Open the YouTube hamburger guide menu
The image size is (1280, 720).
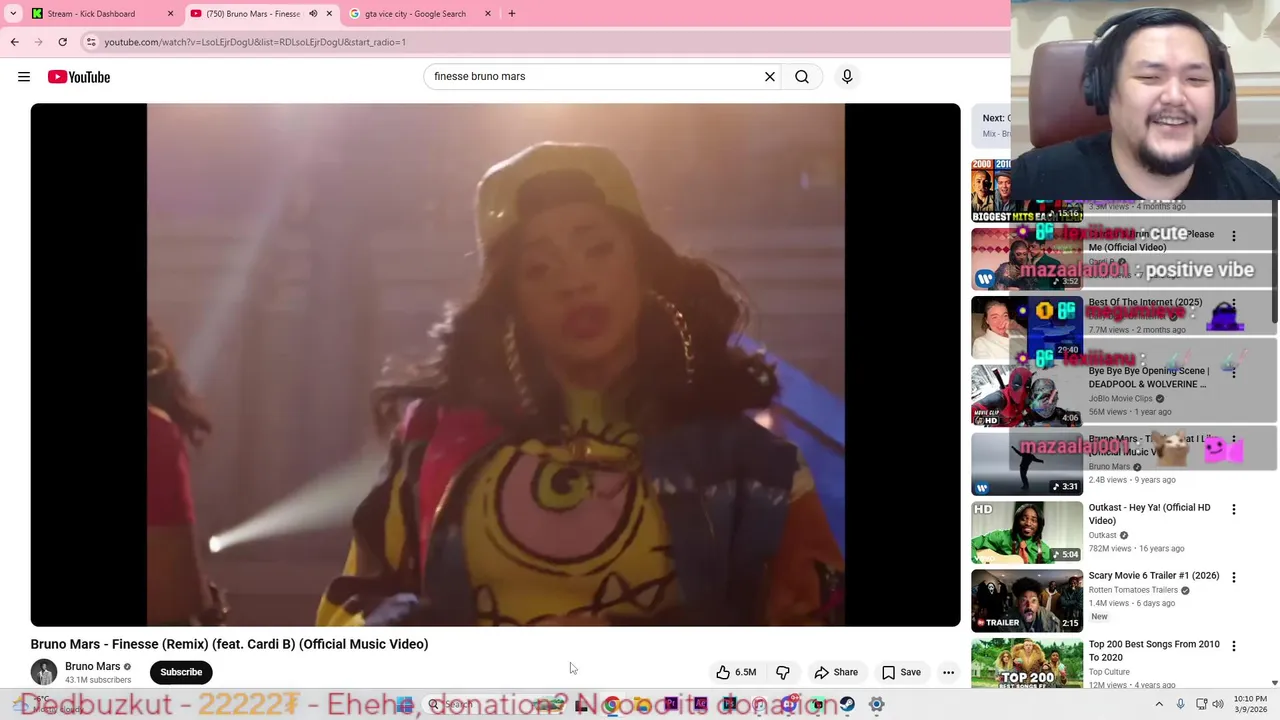pos(24,77)
